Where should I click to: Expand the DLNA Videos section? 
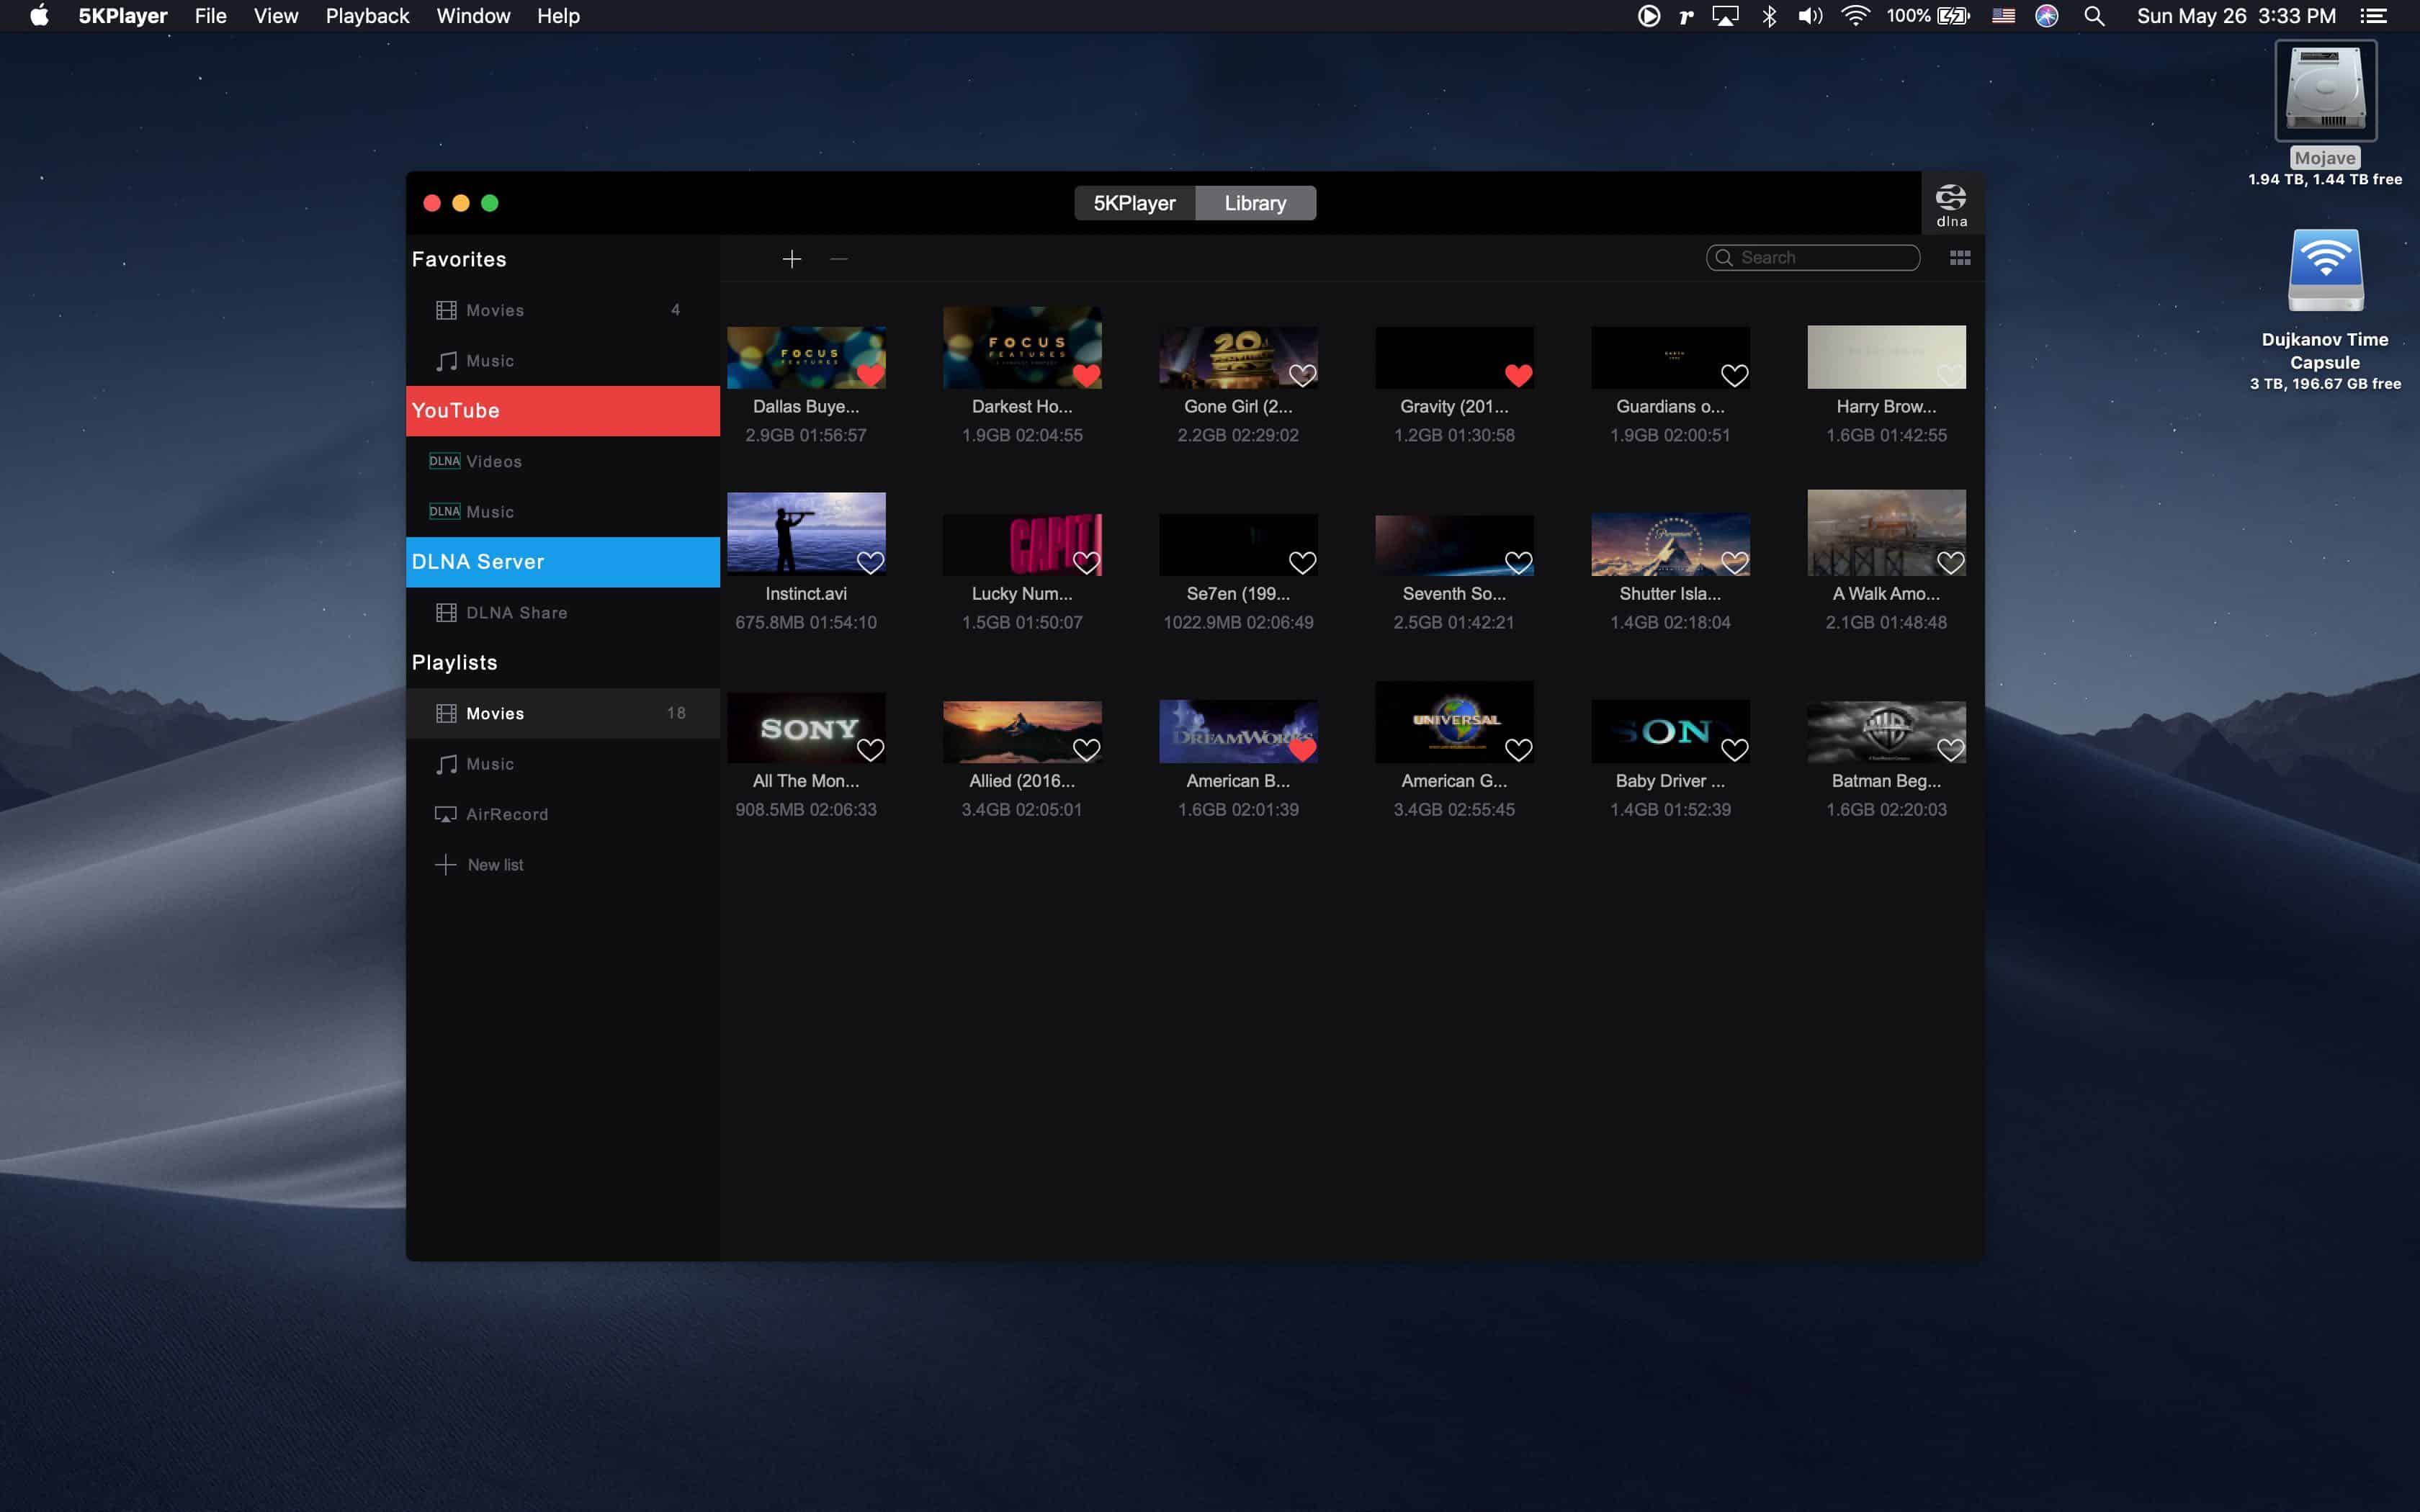pyautogui.click(x=493, y=460)
